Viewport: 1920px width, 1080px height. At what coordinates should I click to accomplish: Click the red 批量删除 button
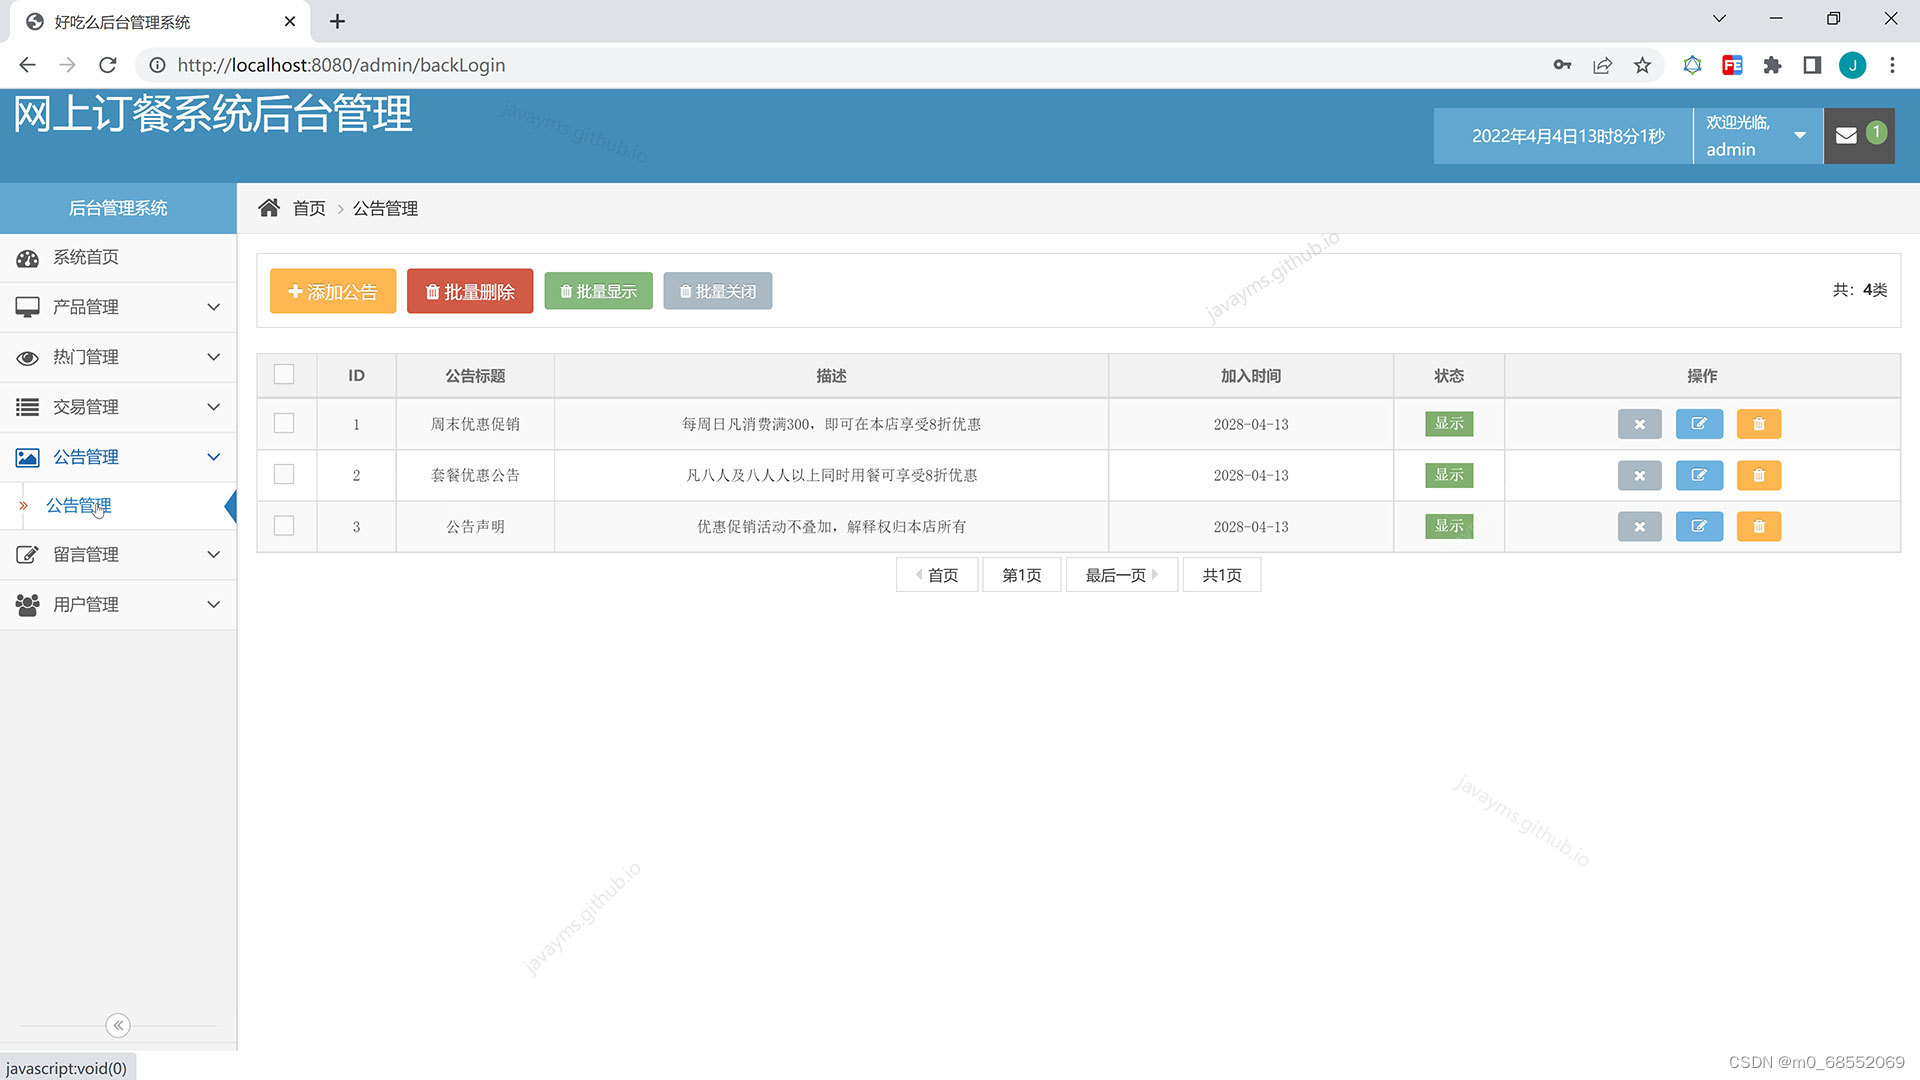pos(469,291)
